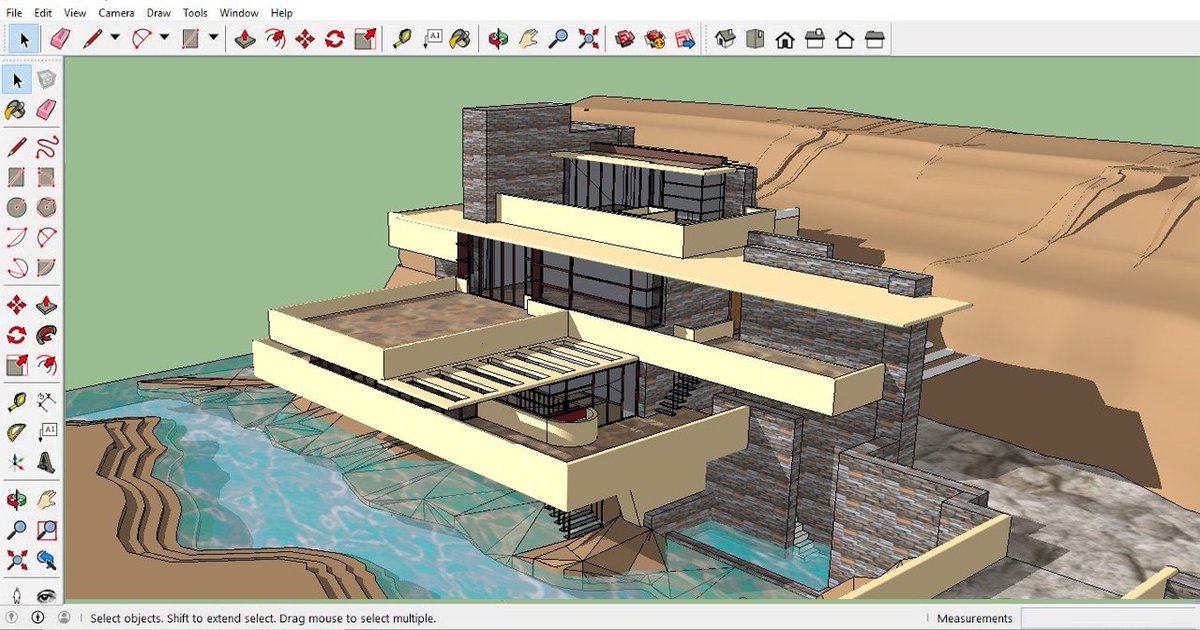Open the 3D Warehouse
The height and width of the screenshot is (630, 1200).
point(625,39)
